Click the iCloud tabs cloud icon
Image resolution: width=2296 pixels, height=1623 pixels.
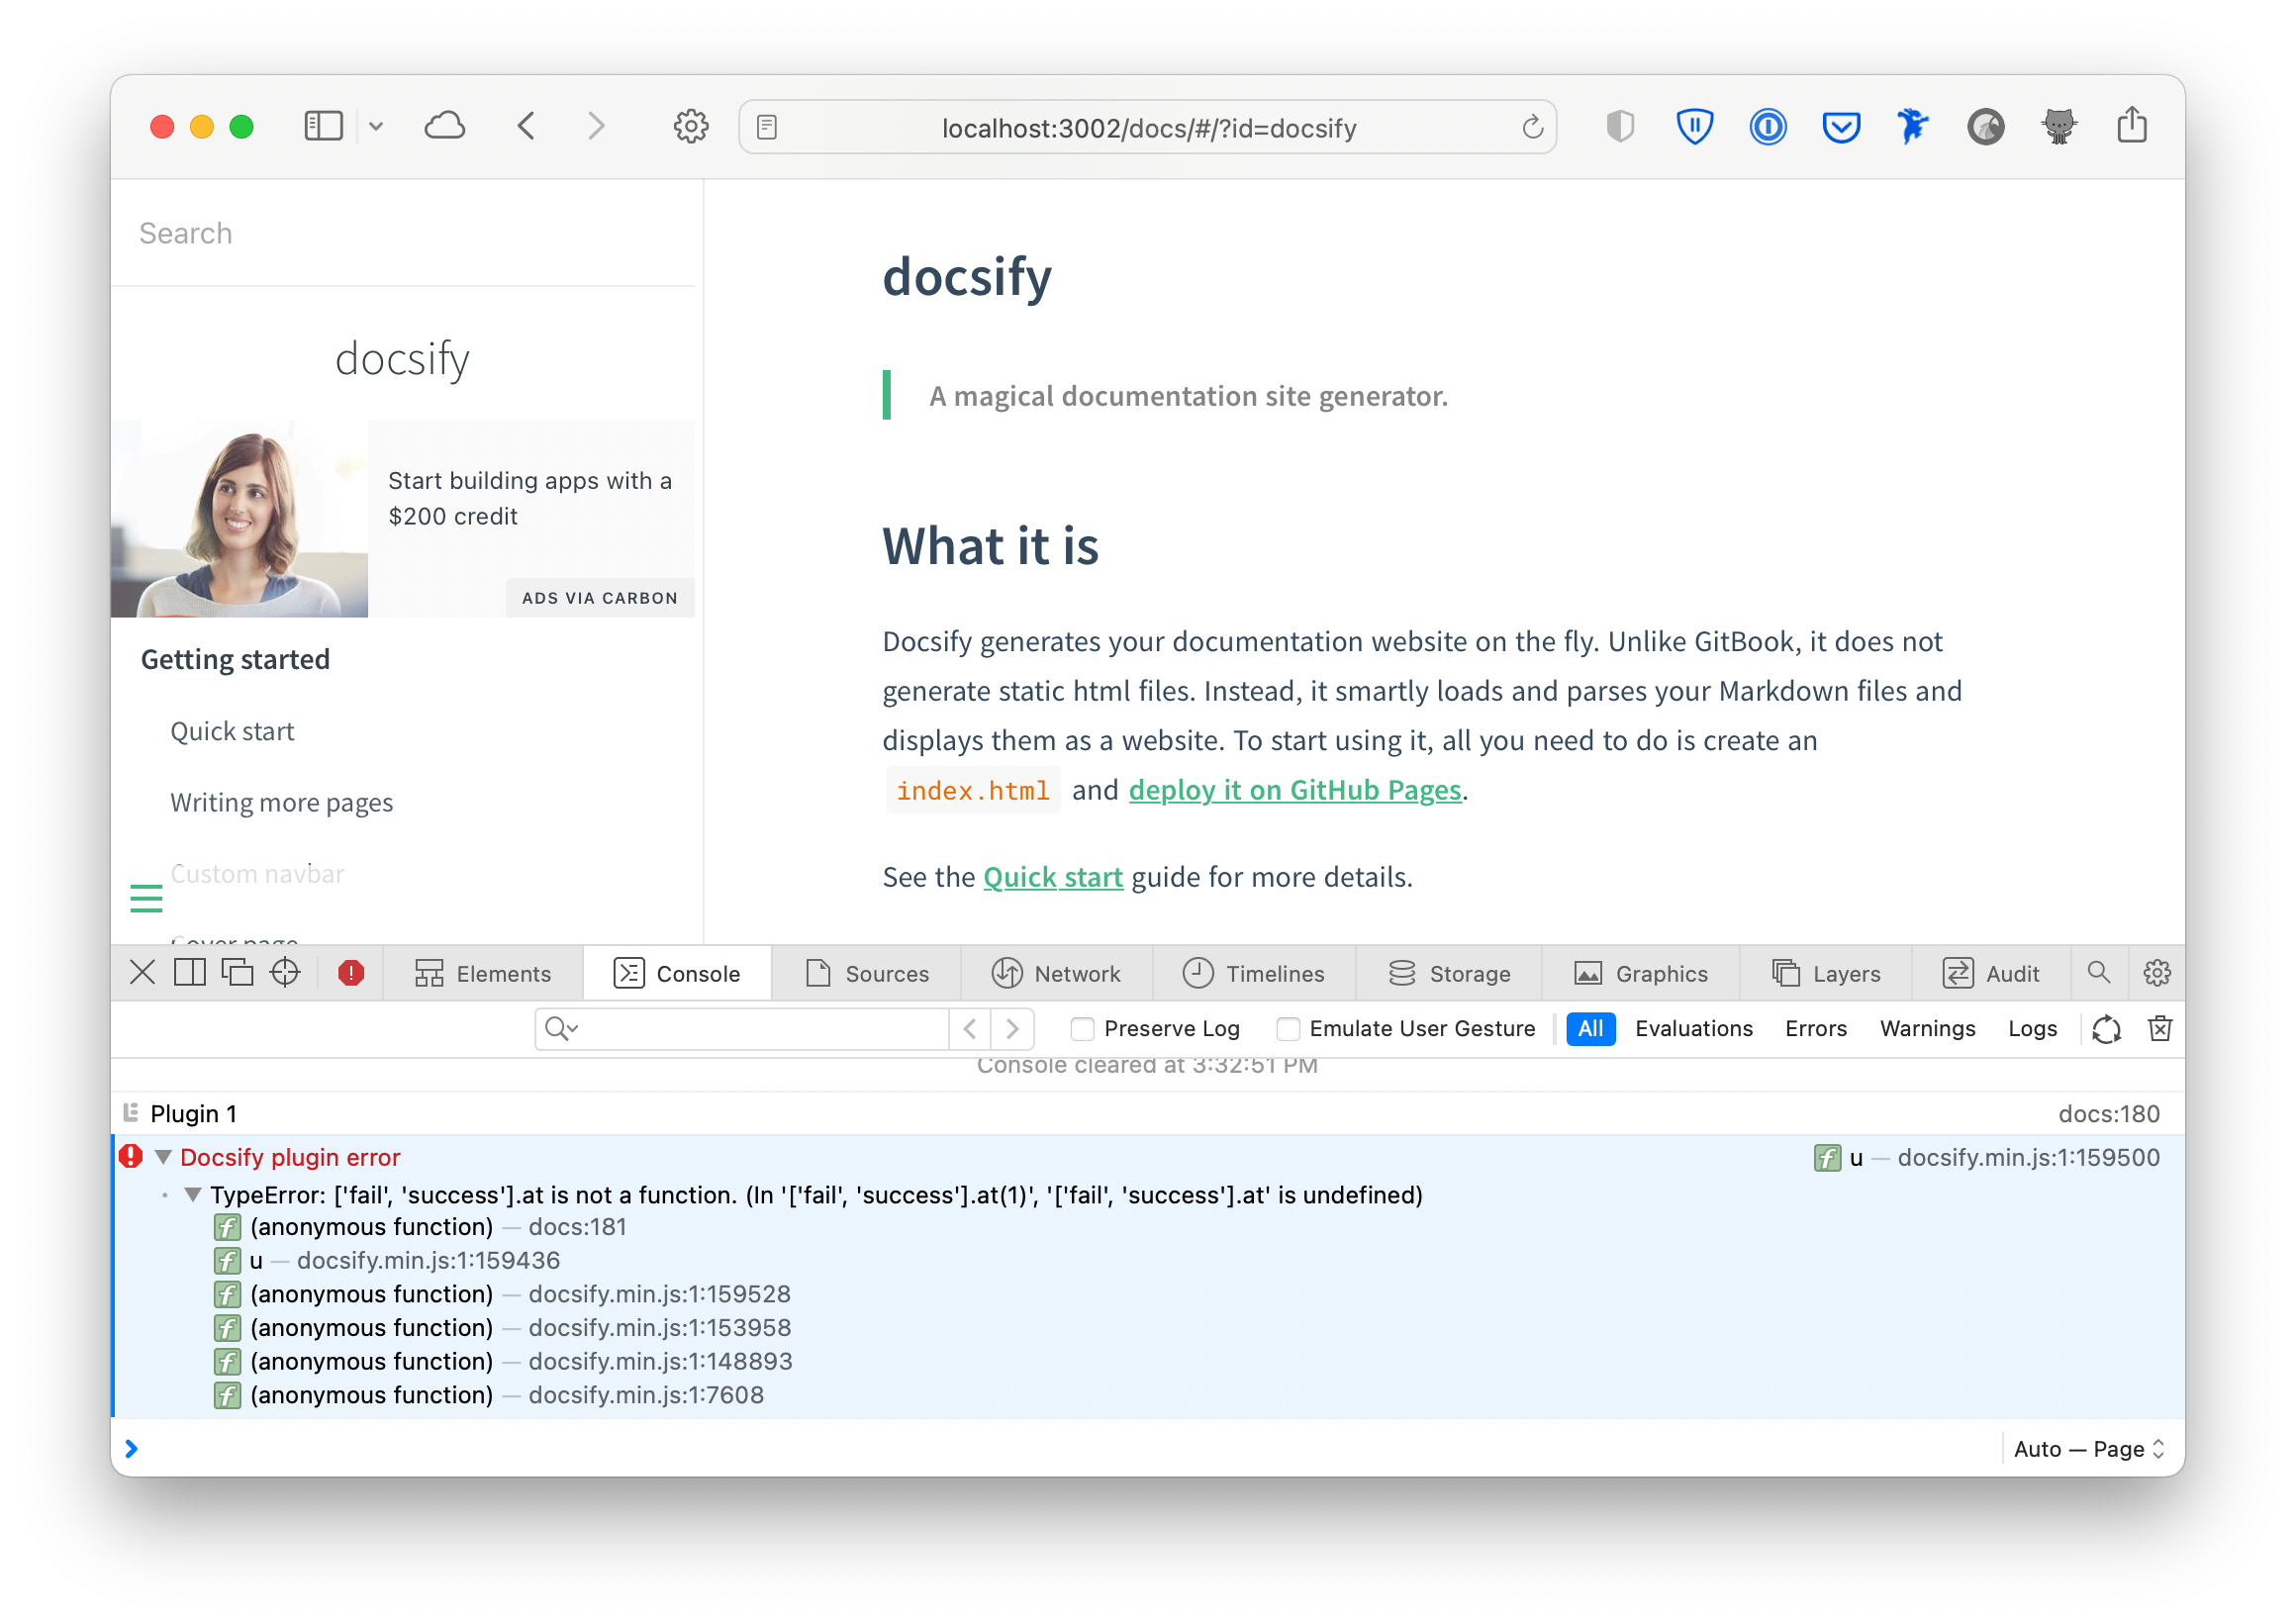(x=445, y=126)
